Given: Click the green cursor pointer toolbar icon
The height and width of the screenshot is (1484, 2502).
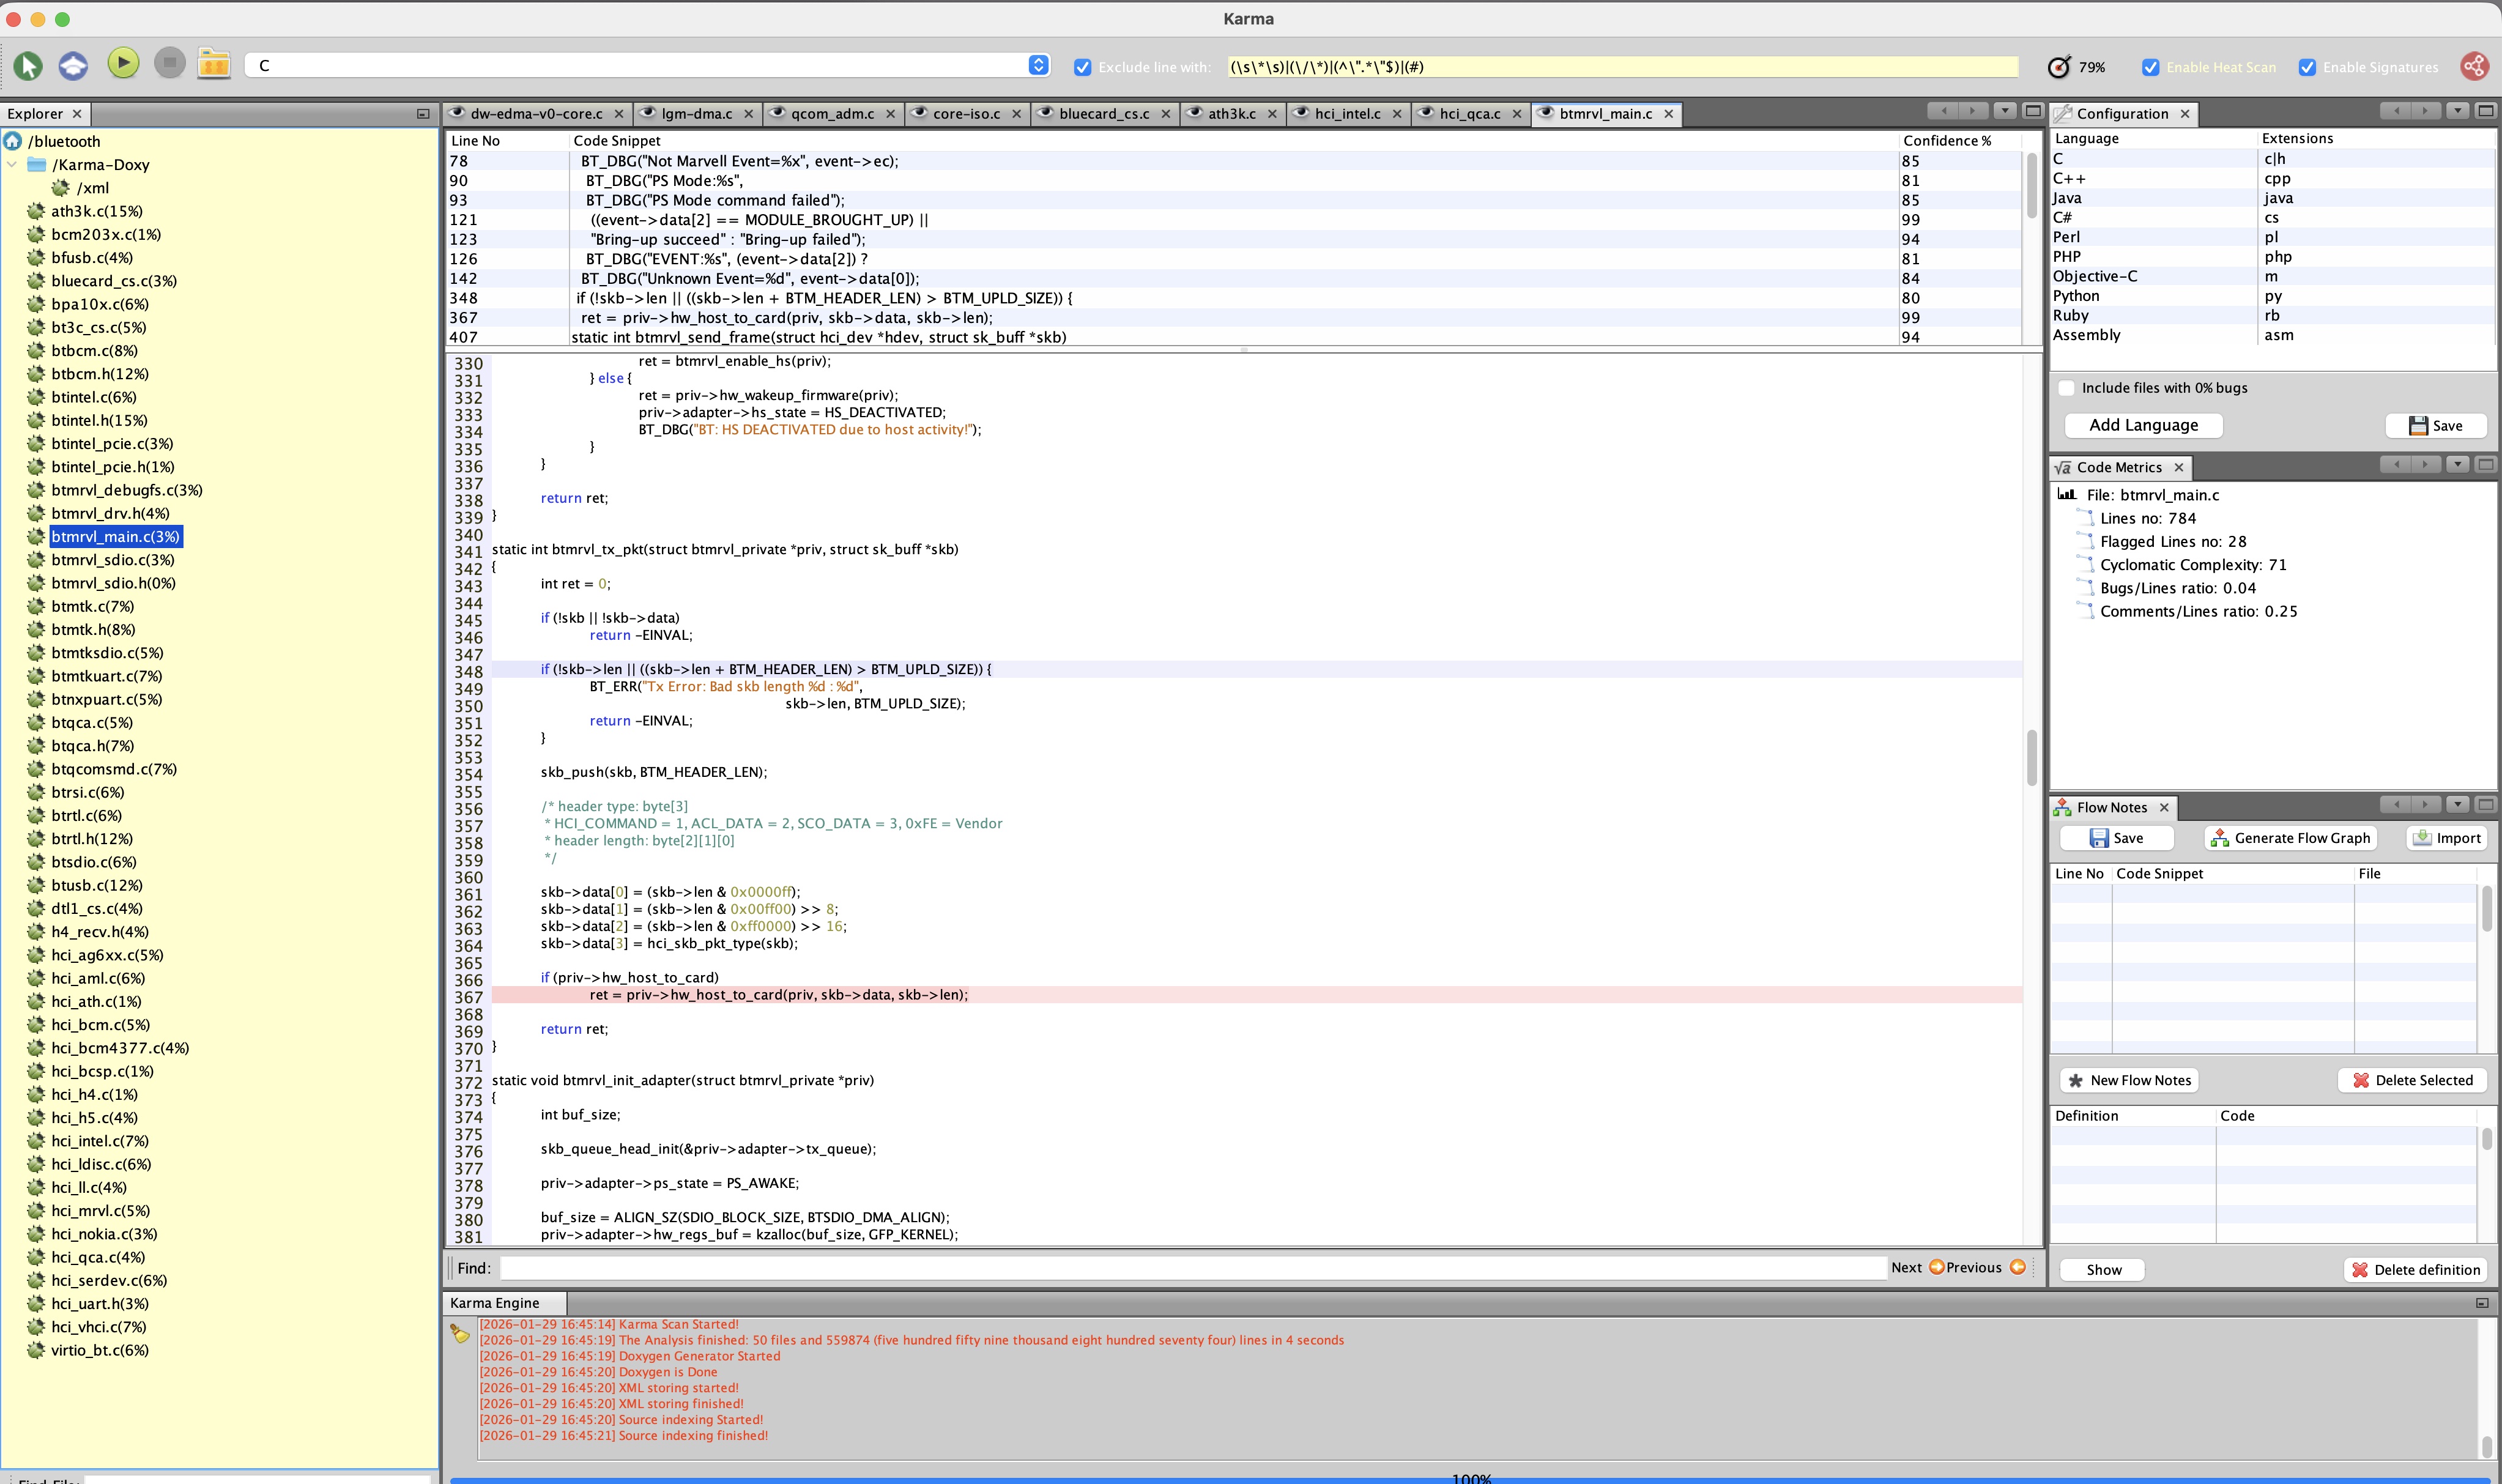Looking at the screenshot, I should point(28,66).
